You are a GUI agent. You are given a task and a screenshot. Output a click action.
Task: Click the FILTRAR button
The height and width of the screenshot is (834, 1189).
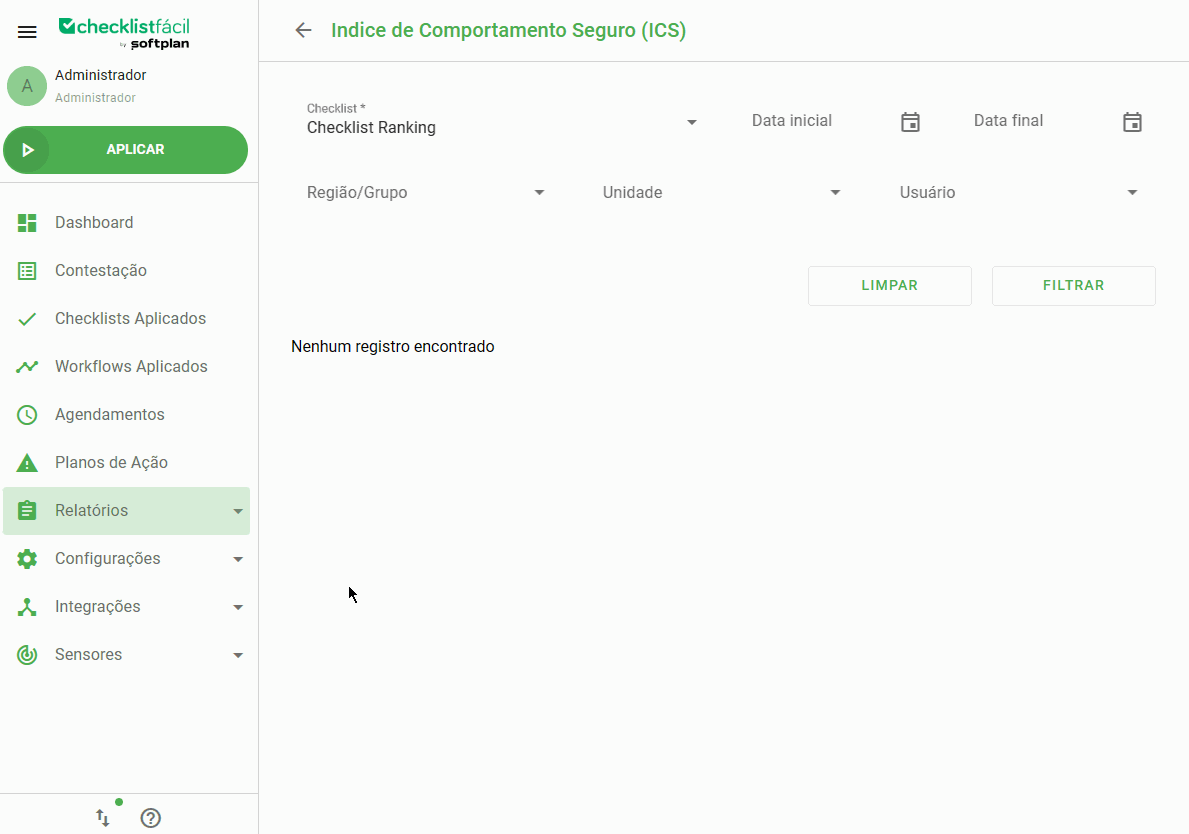tap(1073, 286)
